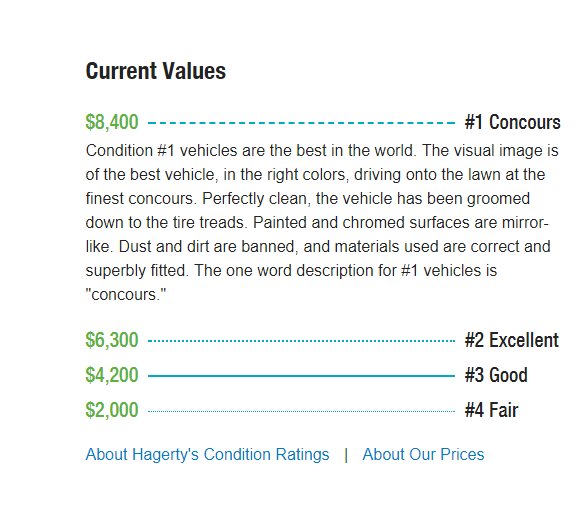Click the dotted line beside #2 Excellent
Screen dimensions: 583x513
point(302,341)
